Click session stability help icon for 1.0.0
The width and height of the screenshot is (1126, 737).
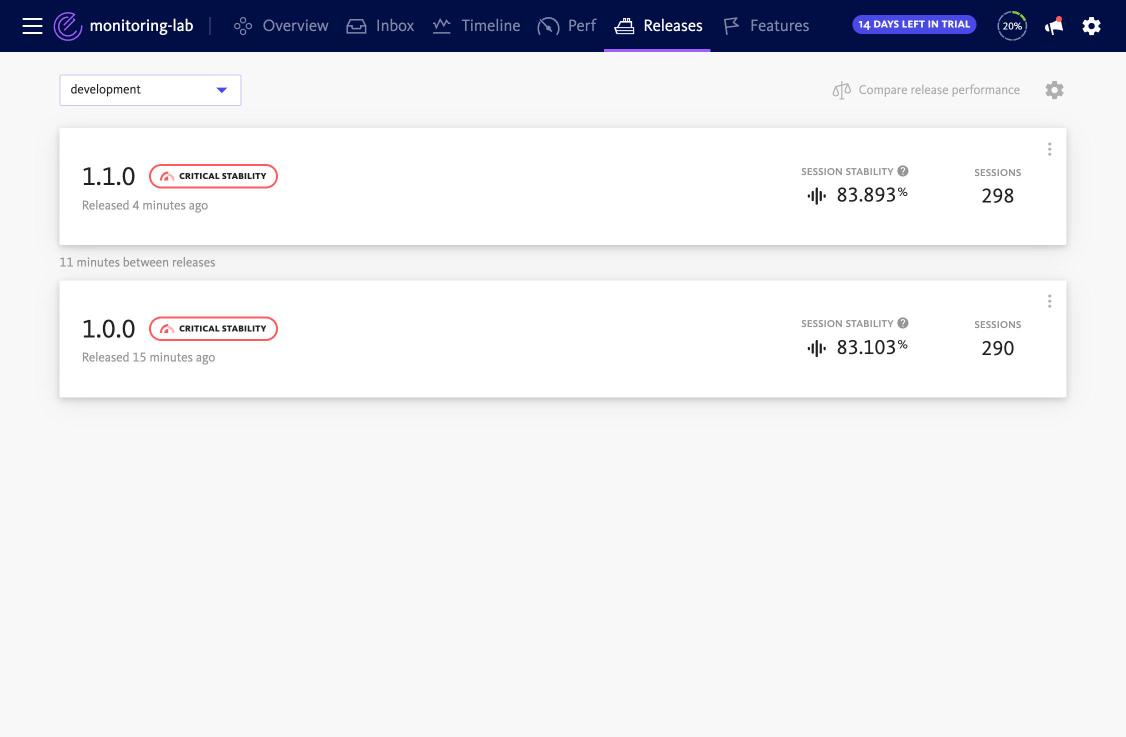tap(903, 323)
